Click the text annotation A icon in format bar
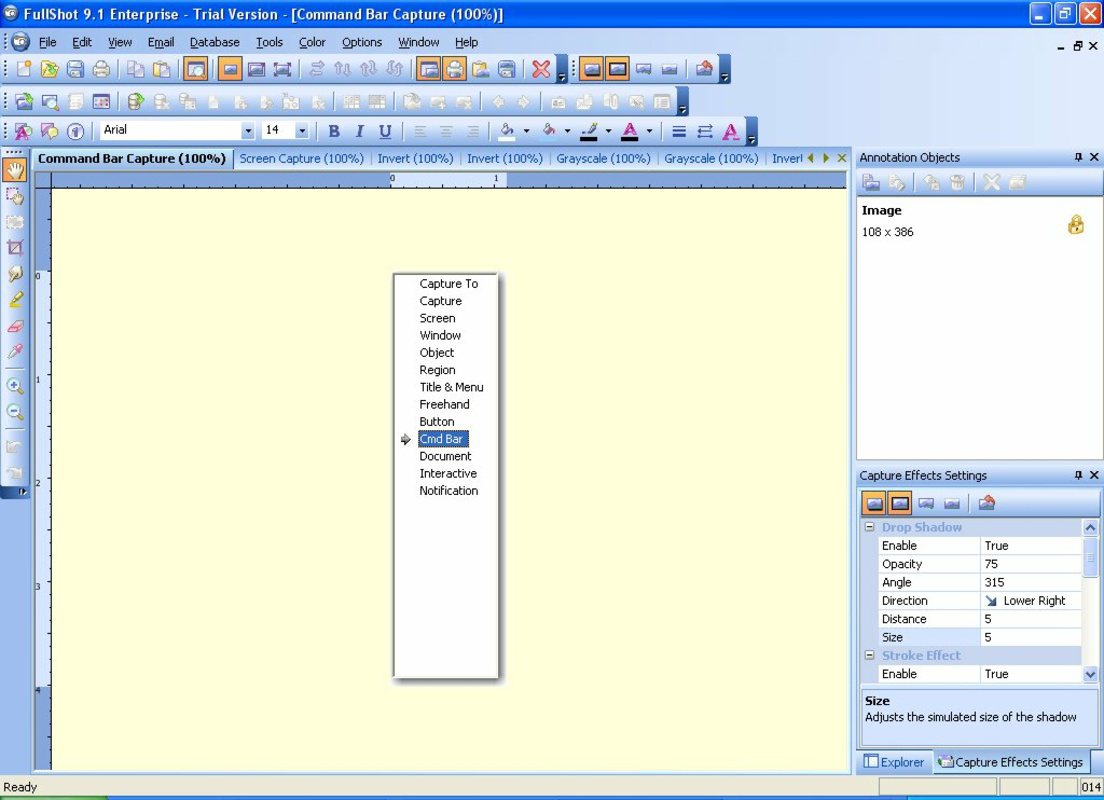1104x800 pixels. click(x=23, y=131)
